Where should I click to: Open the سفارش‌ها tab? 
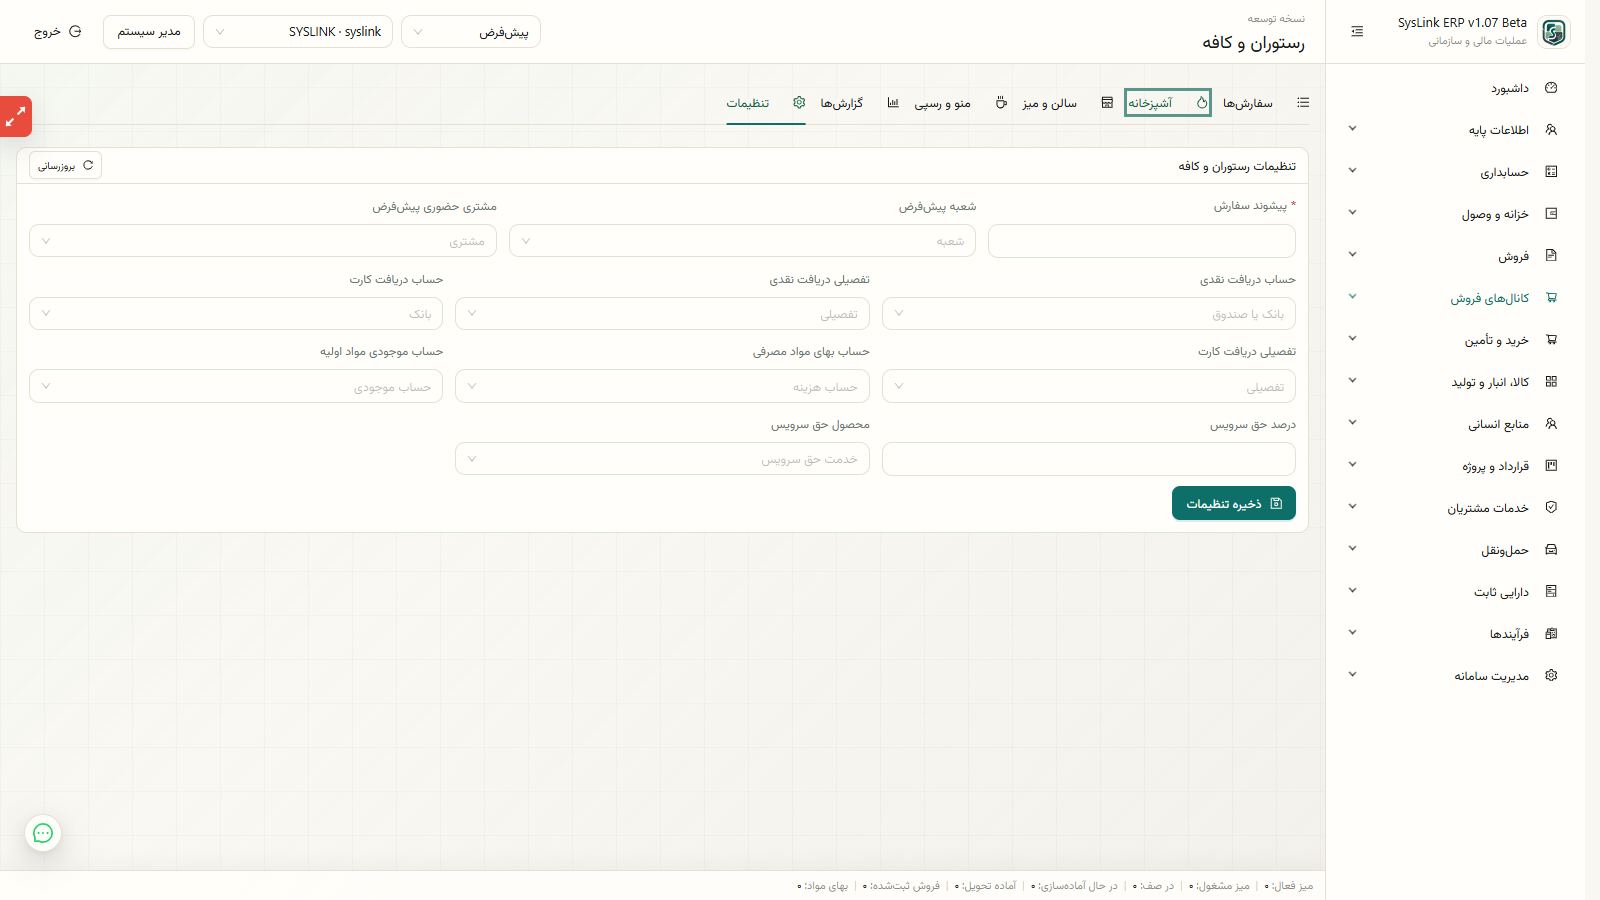click(1248, 103)
